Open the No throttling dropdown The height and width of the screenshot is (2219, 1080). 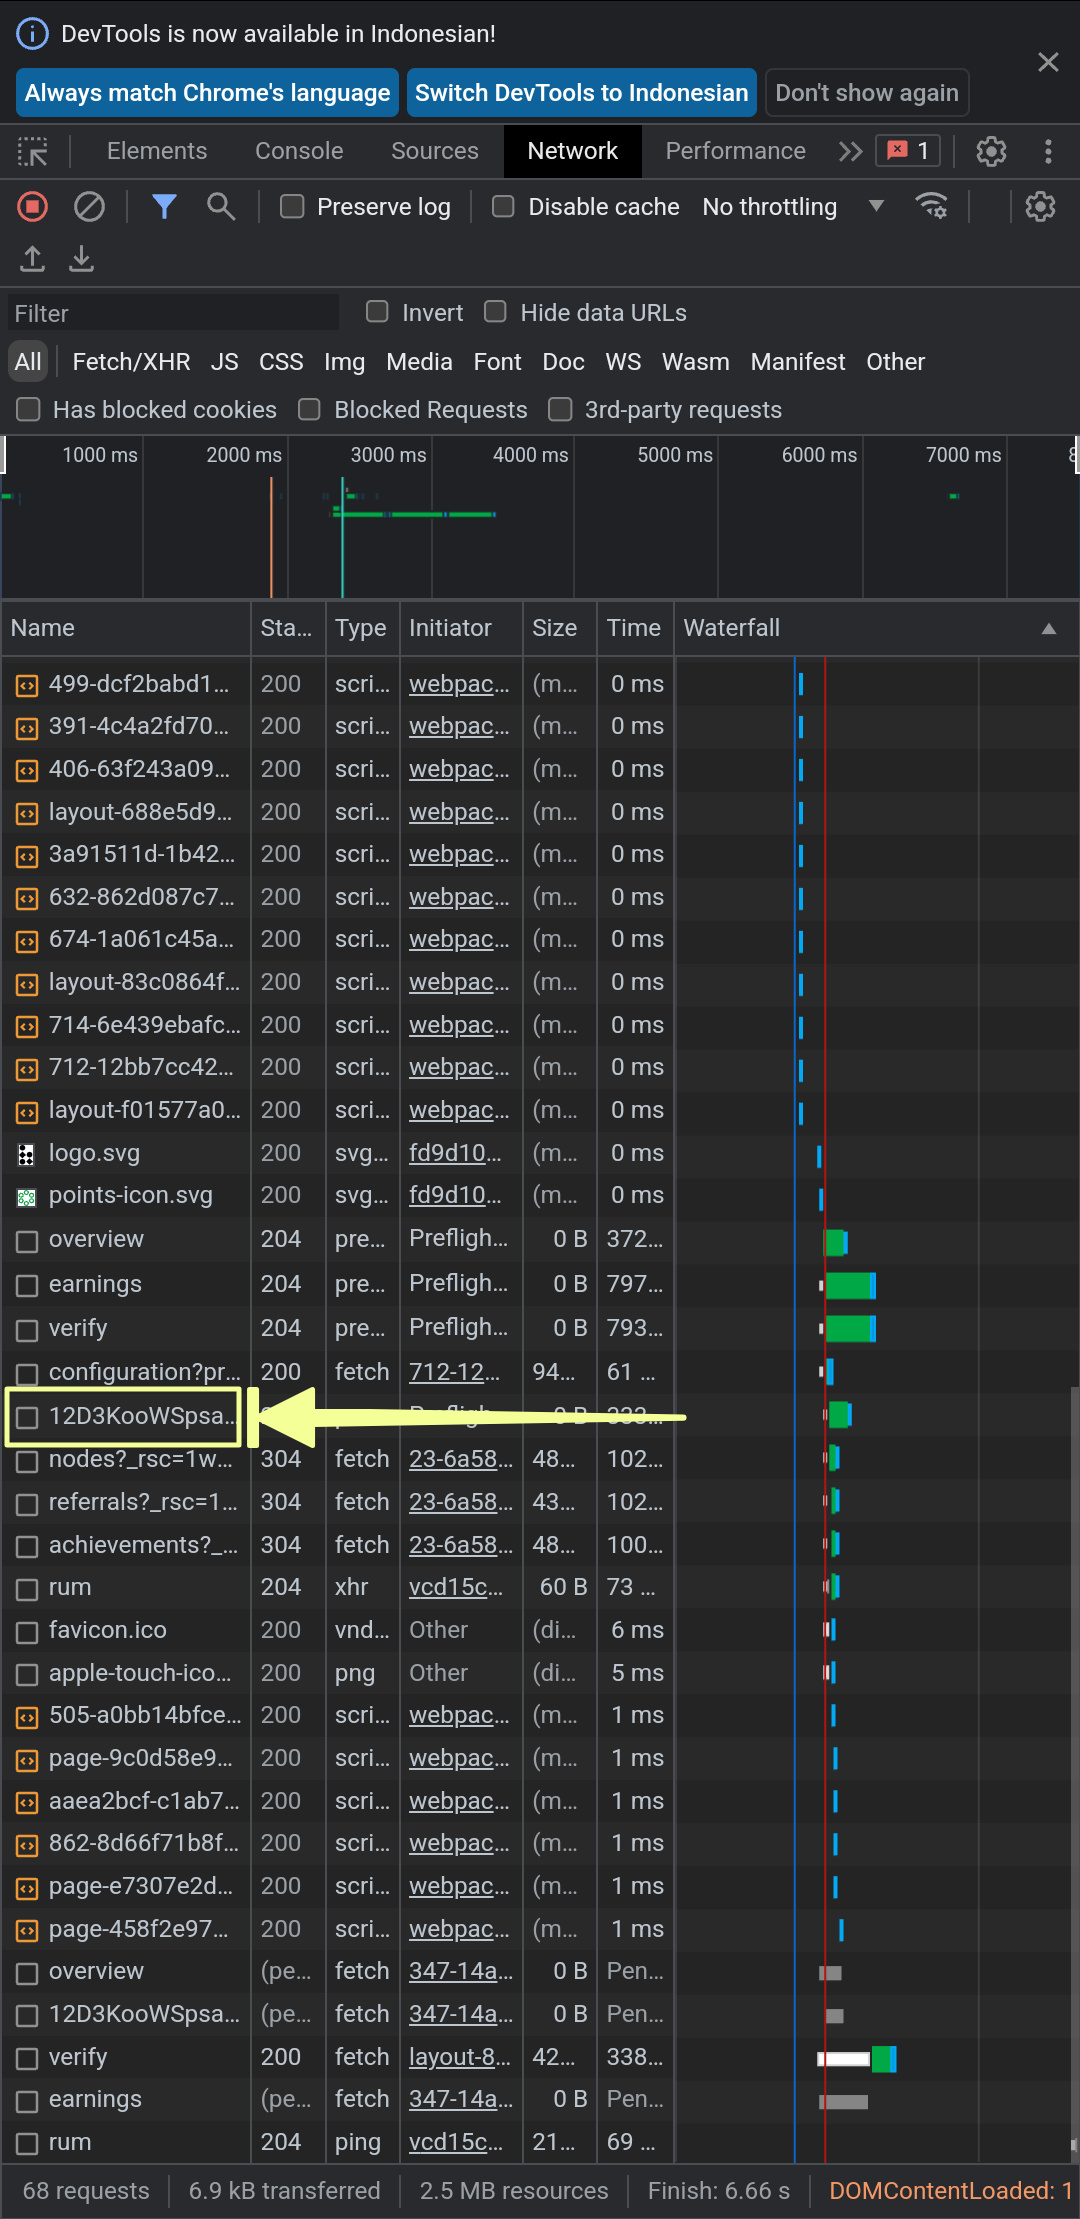(794, 207)
